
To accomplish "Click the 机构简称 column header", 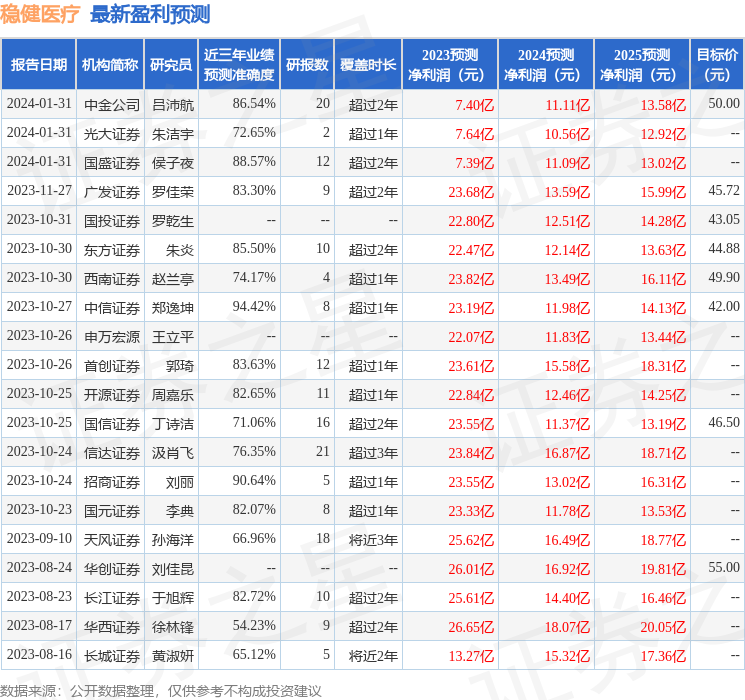I will click(110, 65).
